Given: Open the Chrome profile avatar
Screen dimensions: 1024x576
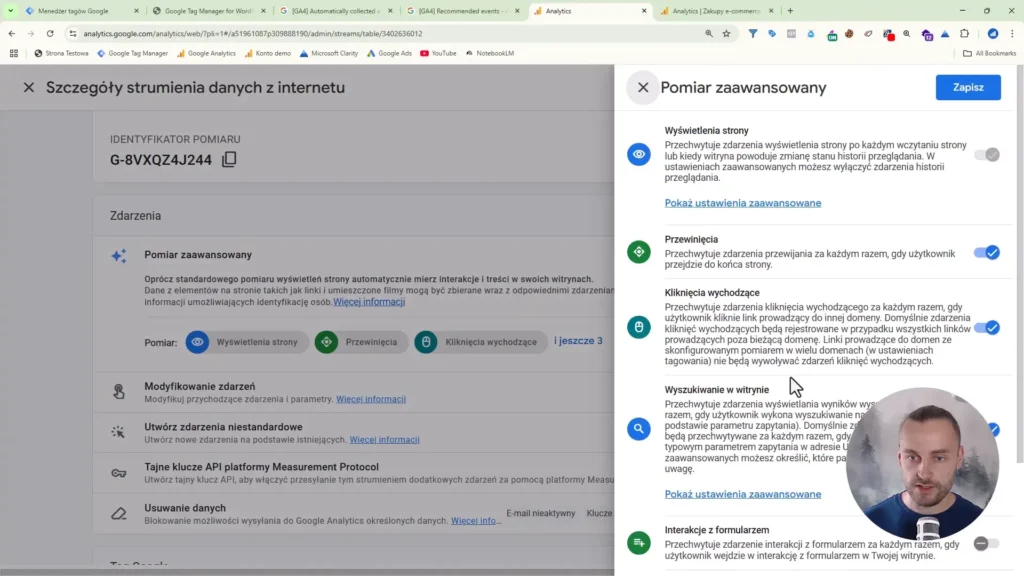Looking at the screenshot, I should click(x=993, y=33).
